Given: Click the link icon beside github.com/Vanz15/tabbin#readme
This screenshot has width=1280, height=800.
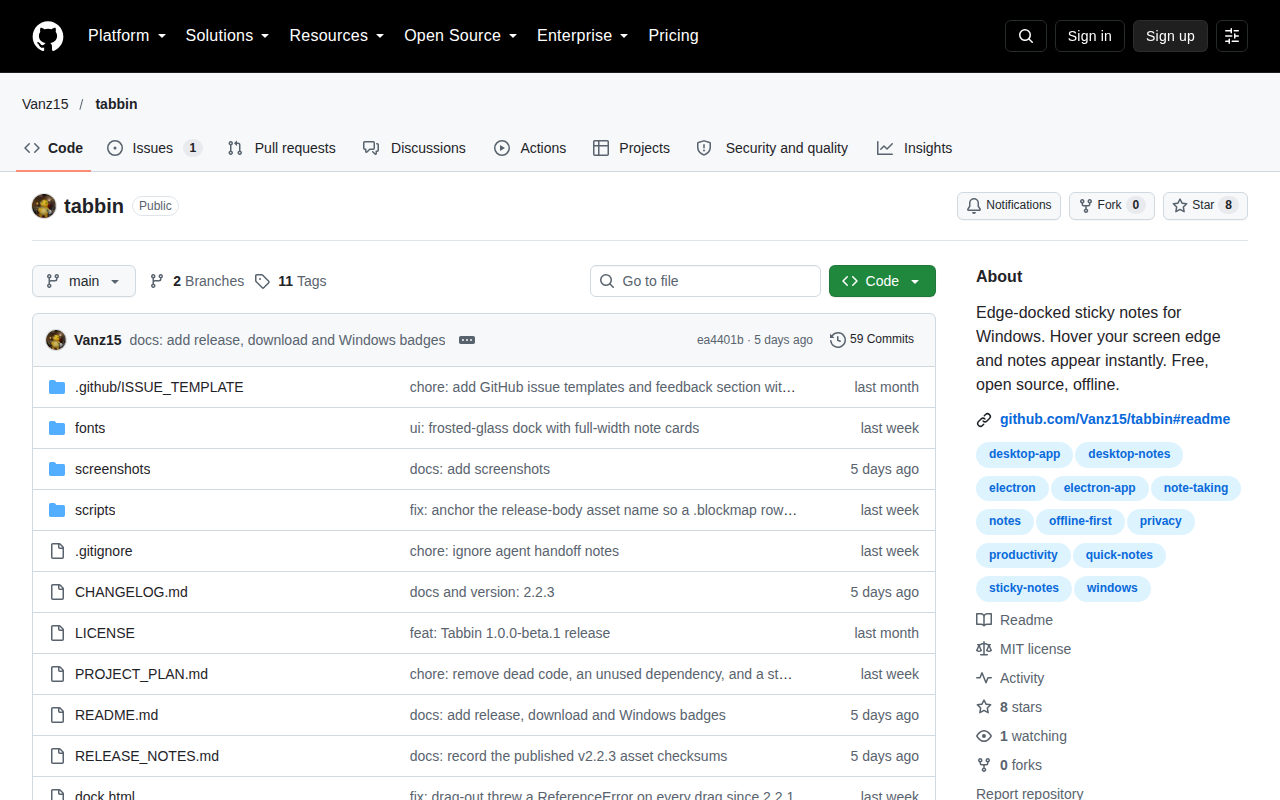Looking at the screenshot, I should coord(984,420).
